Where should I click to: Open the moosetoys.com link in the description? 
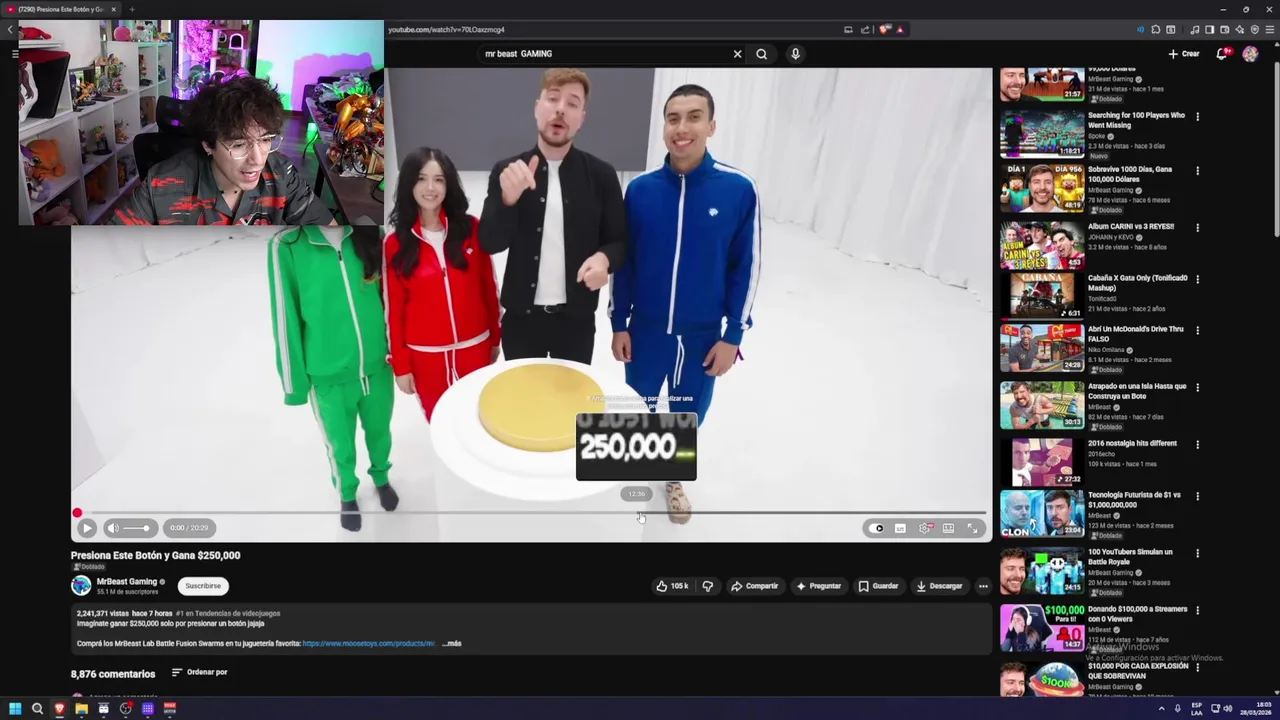click(368, 644)
